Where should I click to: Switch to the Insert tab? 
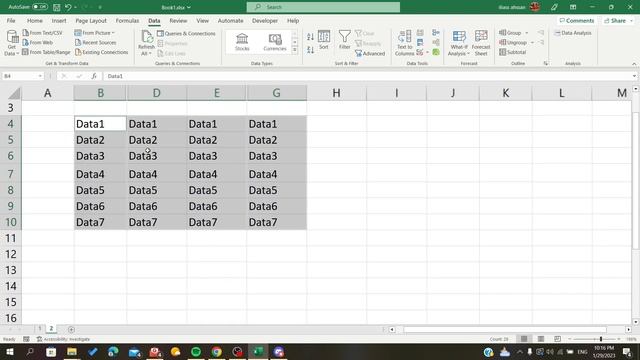(59, 20)
